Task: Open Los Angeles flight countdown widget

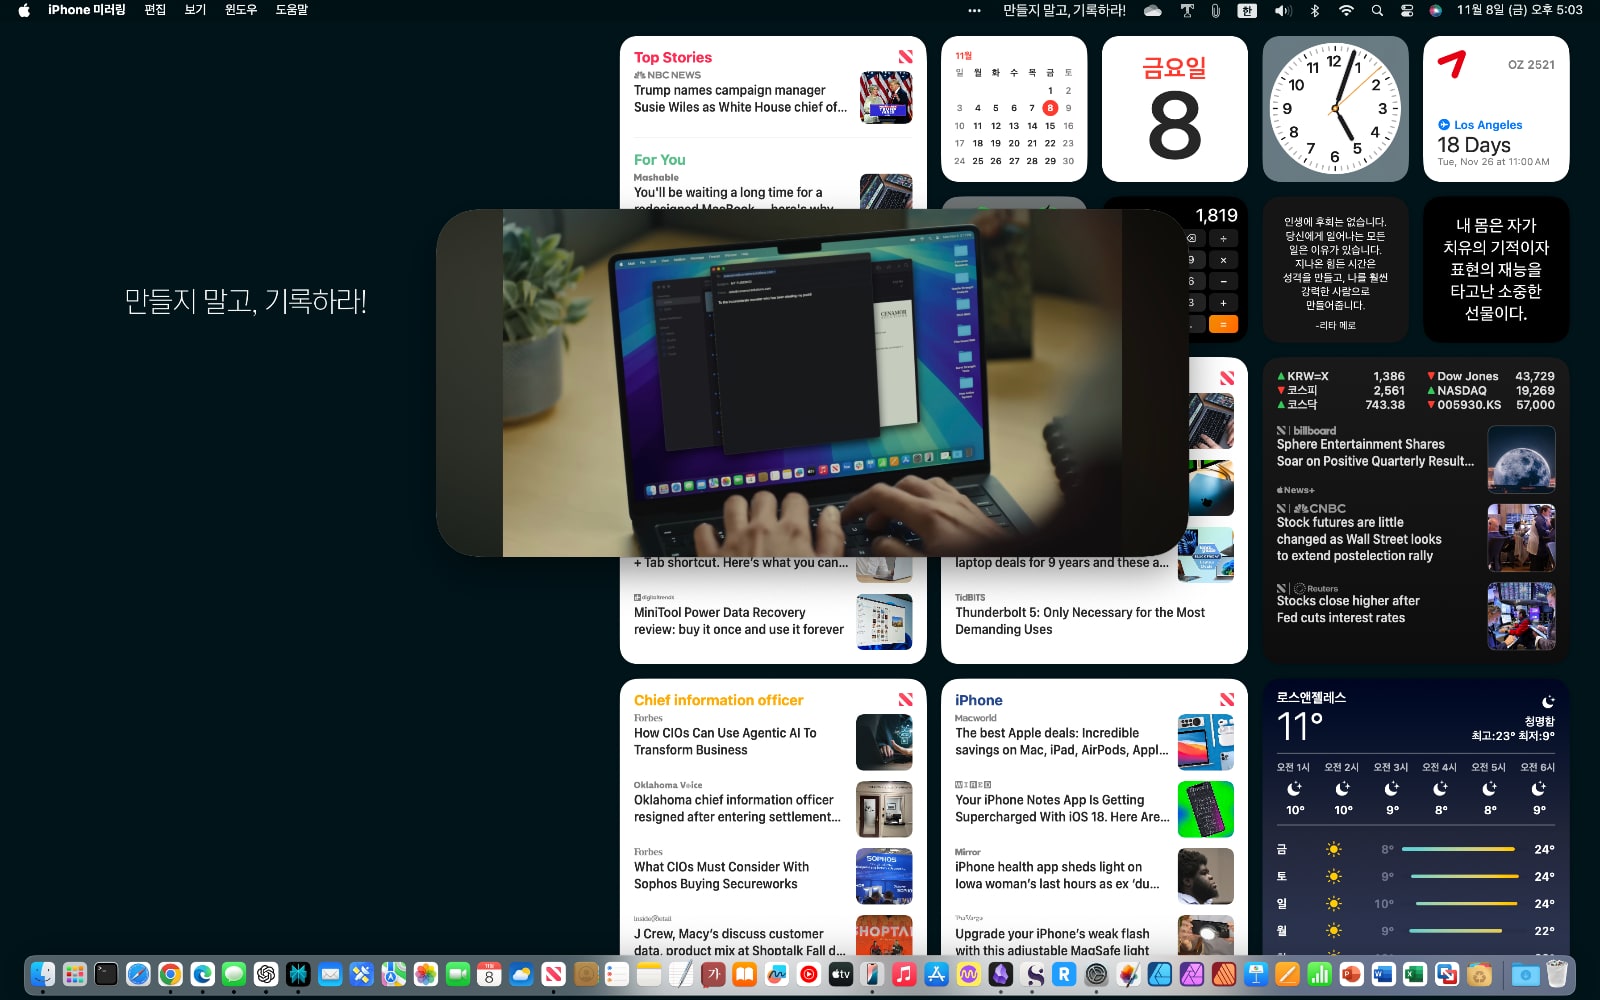Action: point(1496,109)
